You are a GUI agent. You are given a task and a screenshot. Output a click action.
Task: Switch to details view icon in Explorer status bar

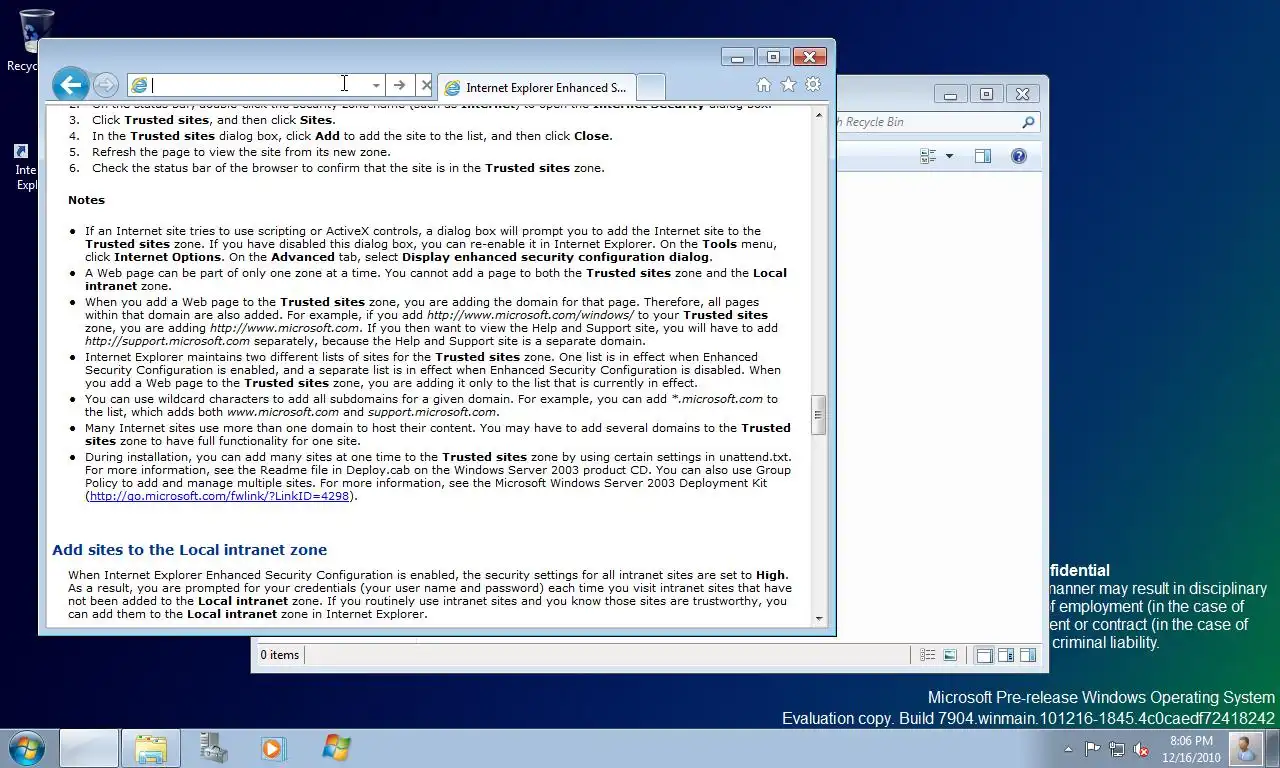click(x=928, y=655)
